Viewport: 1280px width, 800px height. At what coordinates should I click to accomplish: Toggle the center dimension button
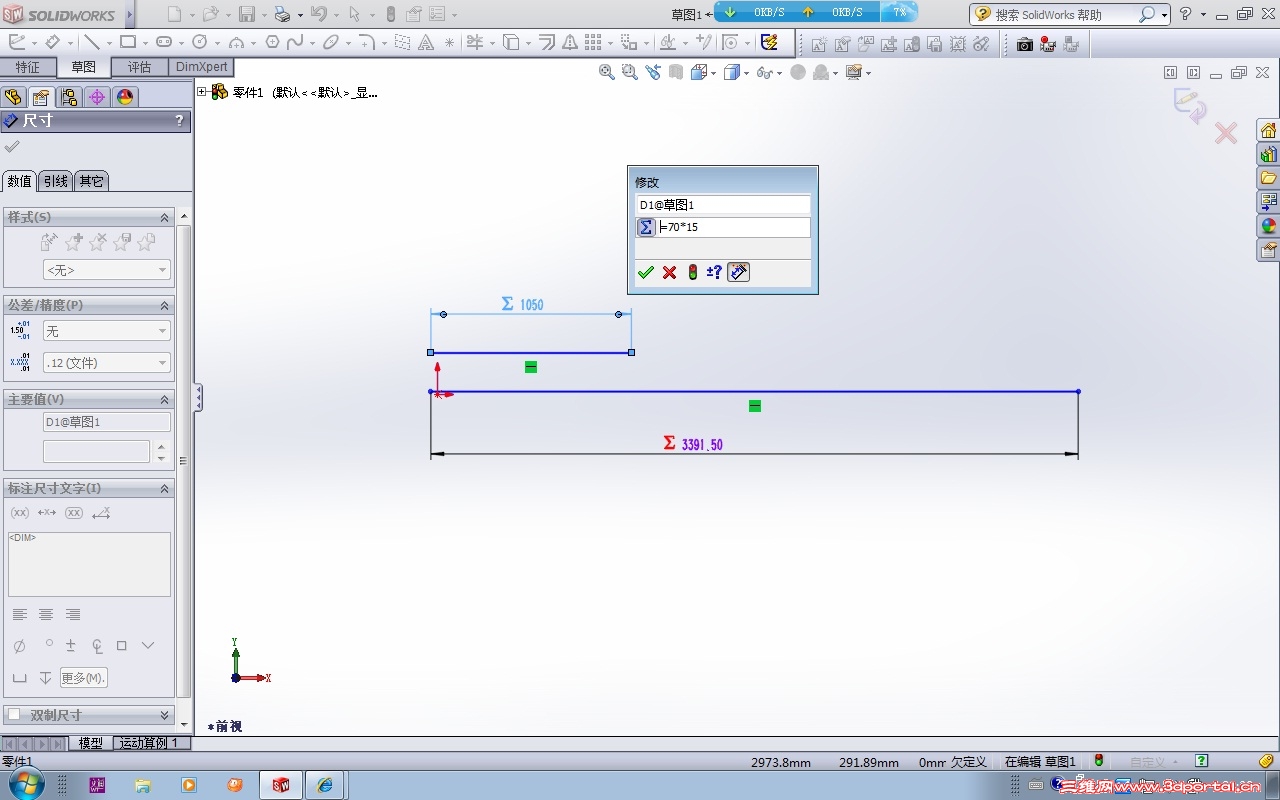[47, 513]
